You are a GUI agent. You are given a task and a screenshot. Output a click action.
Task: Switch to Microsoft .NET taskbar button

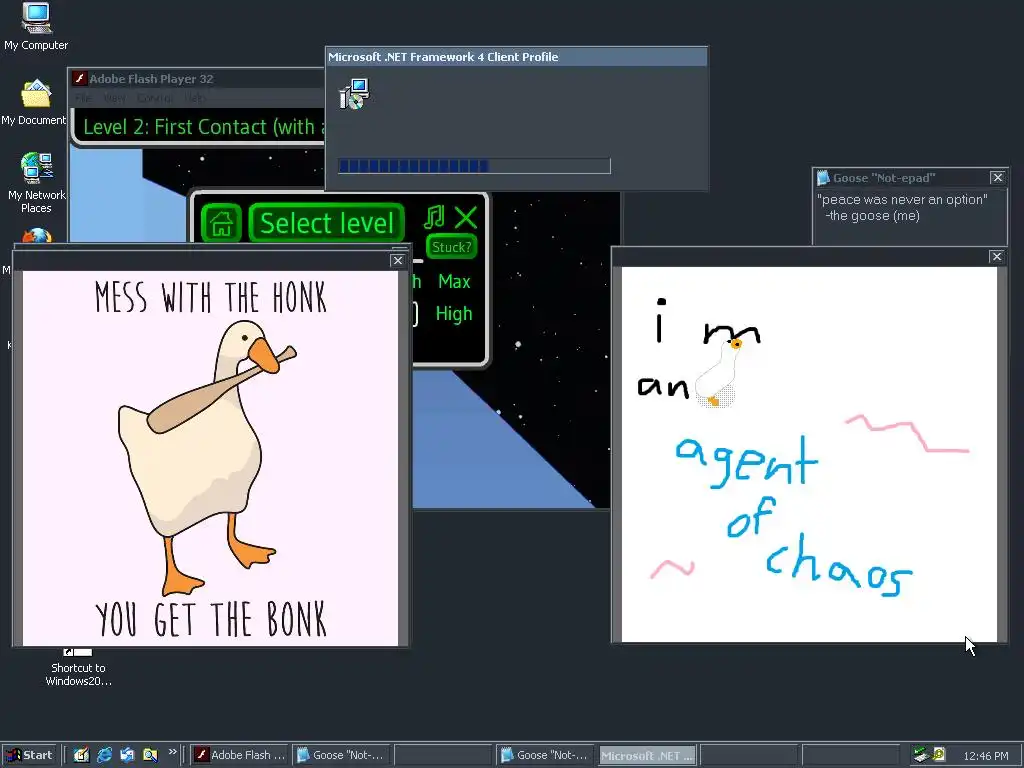click(647, 755)
